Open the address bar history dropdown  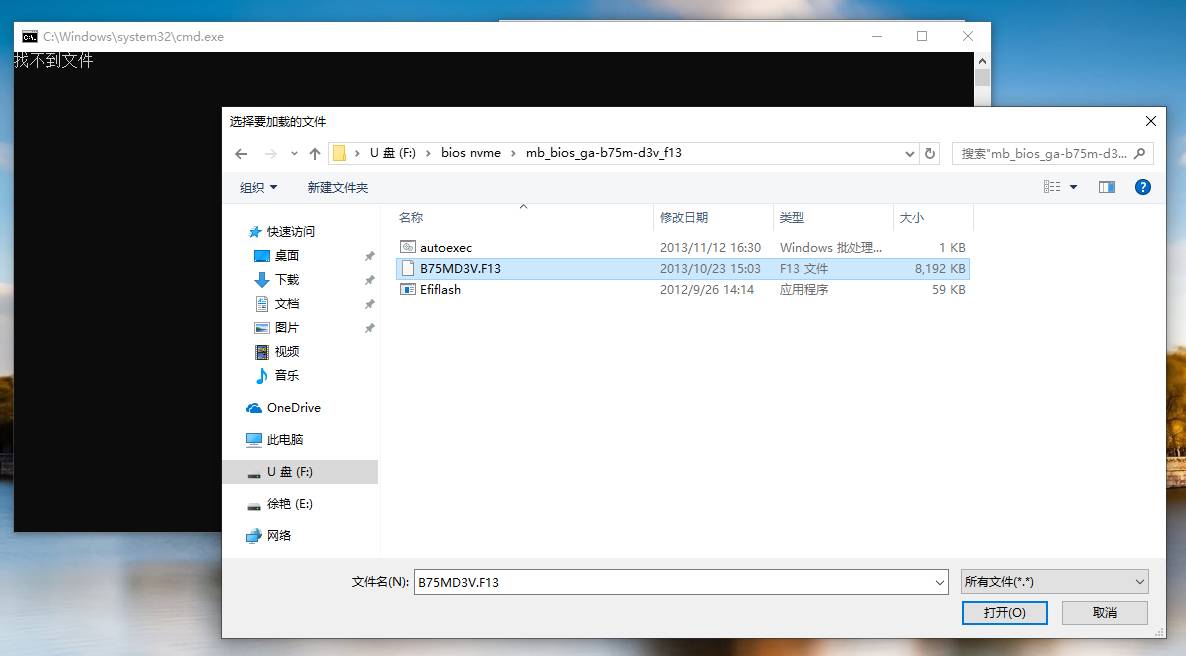pyautogui.click(x=909, y=154)
